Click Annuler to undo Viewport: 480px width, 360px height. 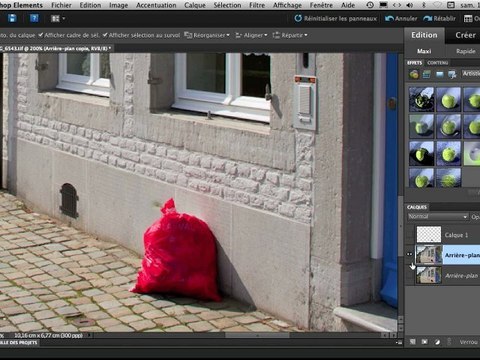(x=401, y=19)
